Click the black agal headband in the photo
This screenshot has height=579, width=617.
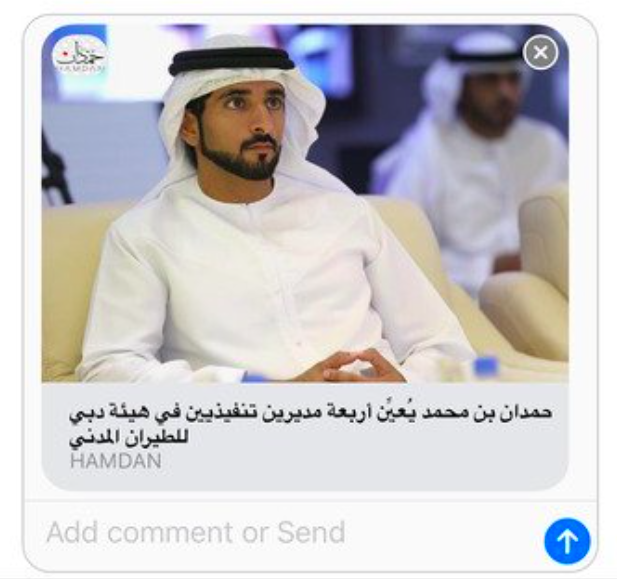pos(231,61)
